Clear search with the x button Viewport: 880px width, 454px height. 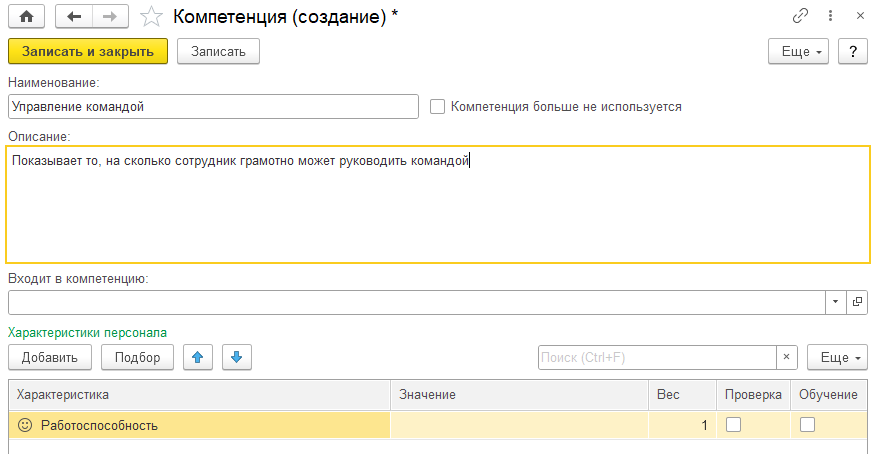click(787, 357)
